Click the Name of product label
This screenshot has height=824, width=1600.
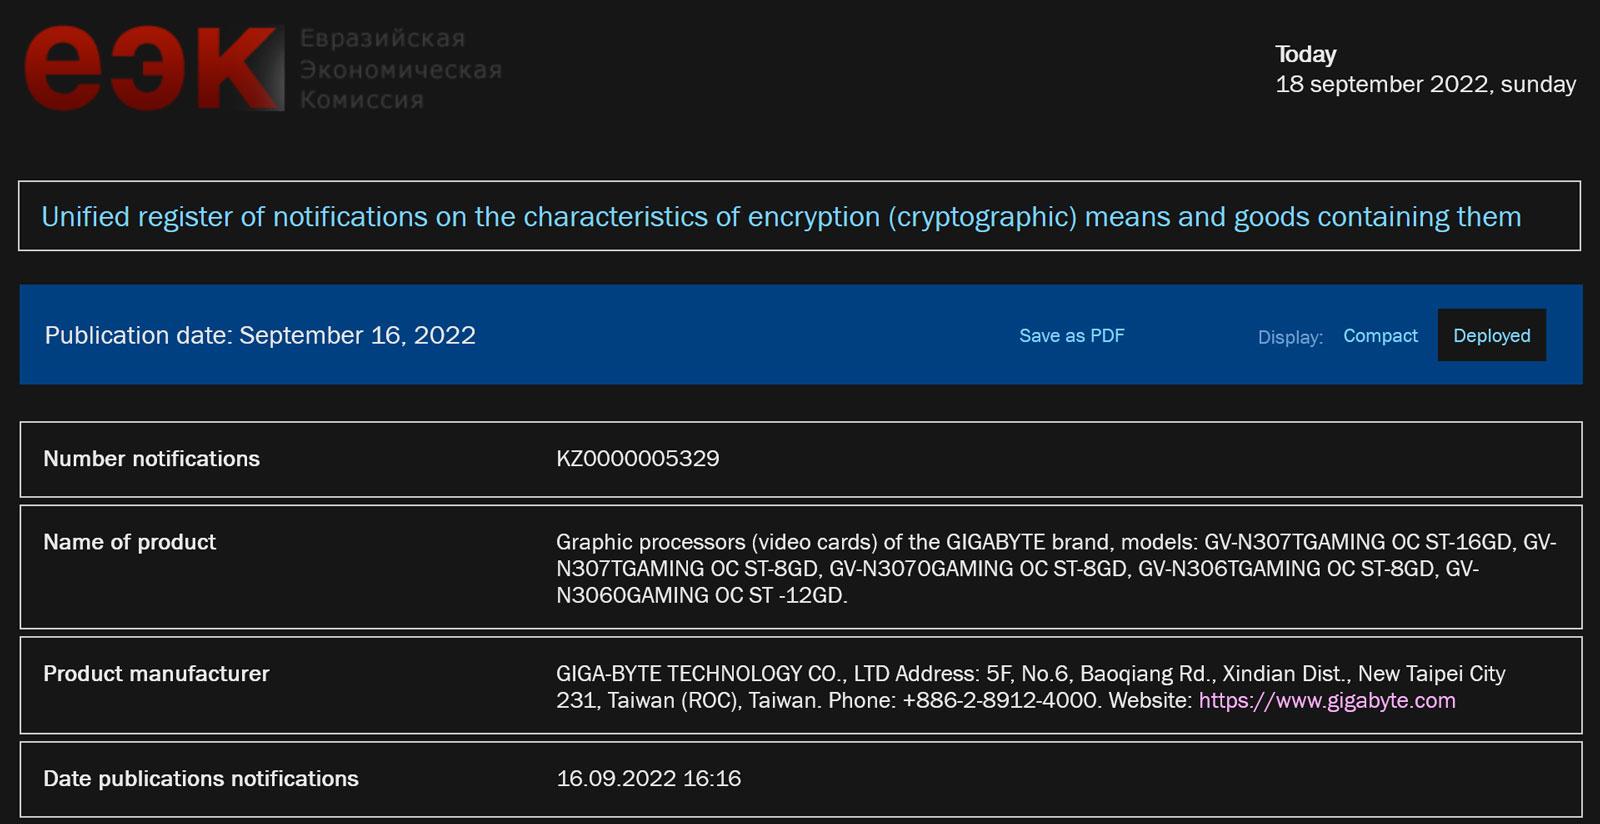129,542
